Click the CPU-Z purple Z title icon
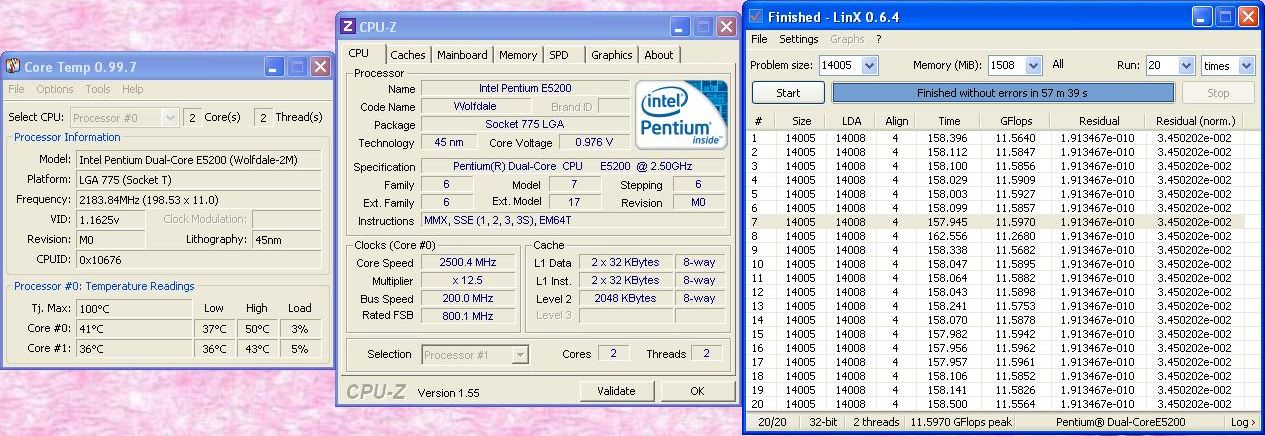The height and width of the screenshot is (436, 1265). 348,26
